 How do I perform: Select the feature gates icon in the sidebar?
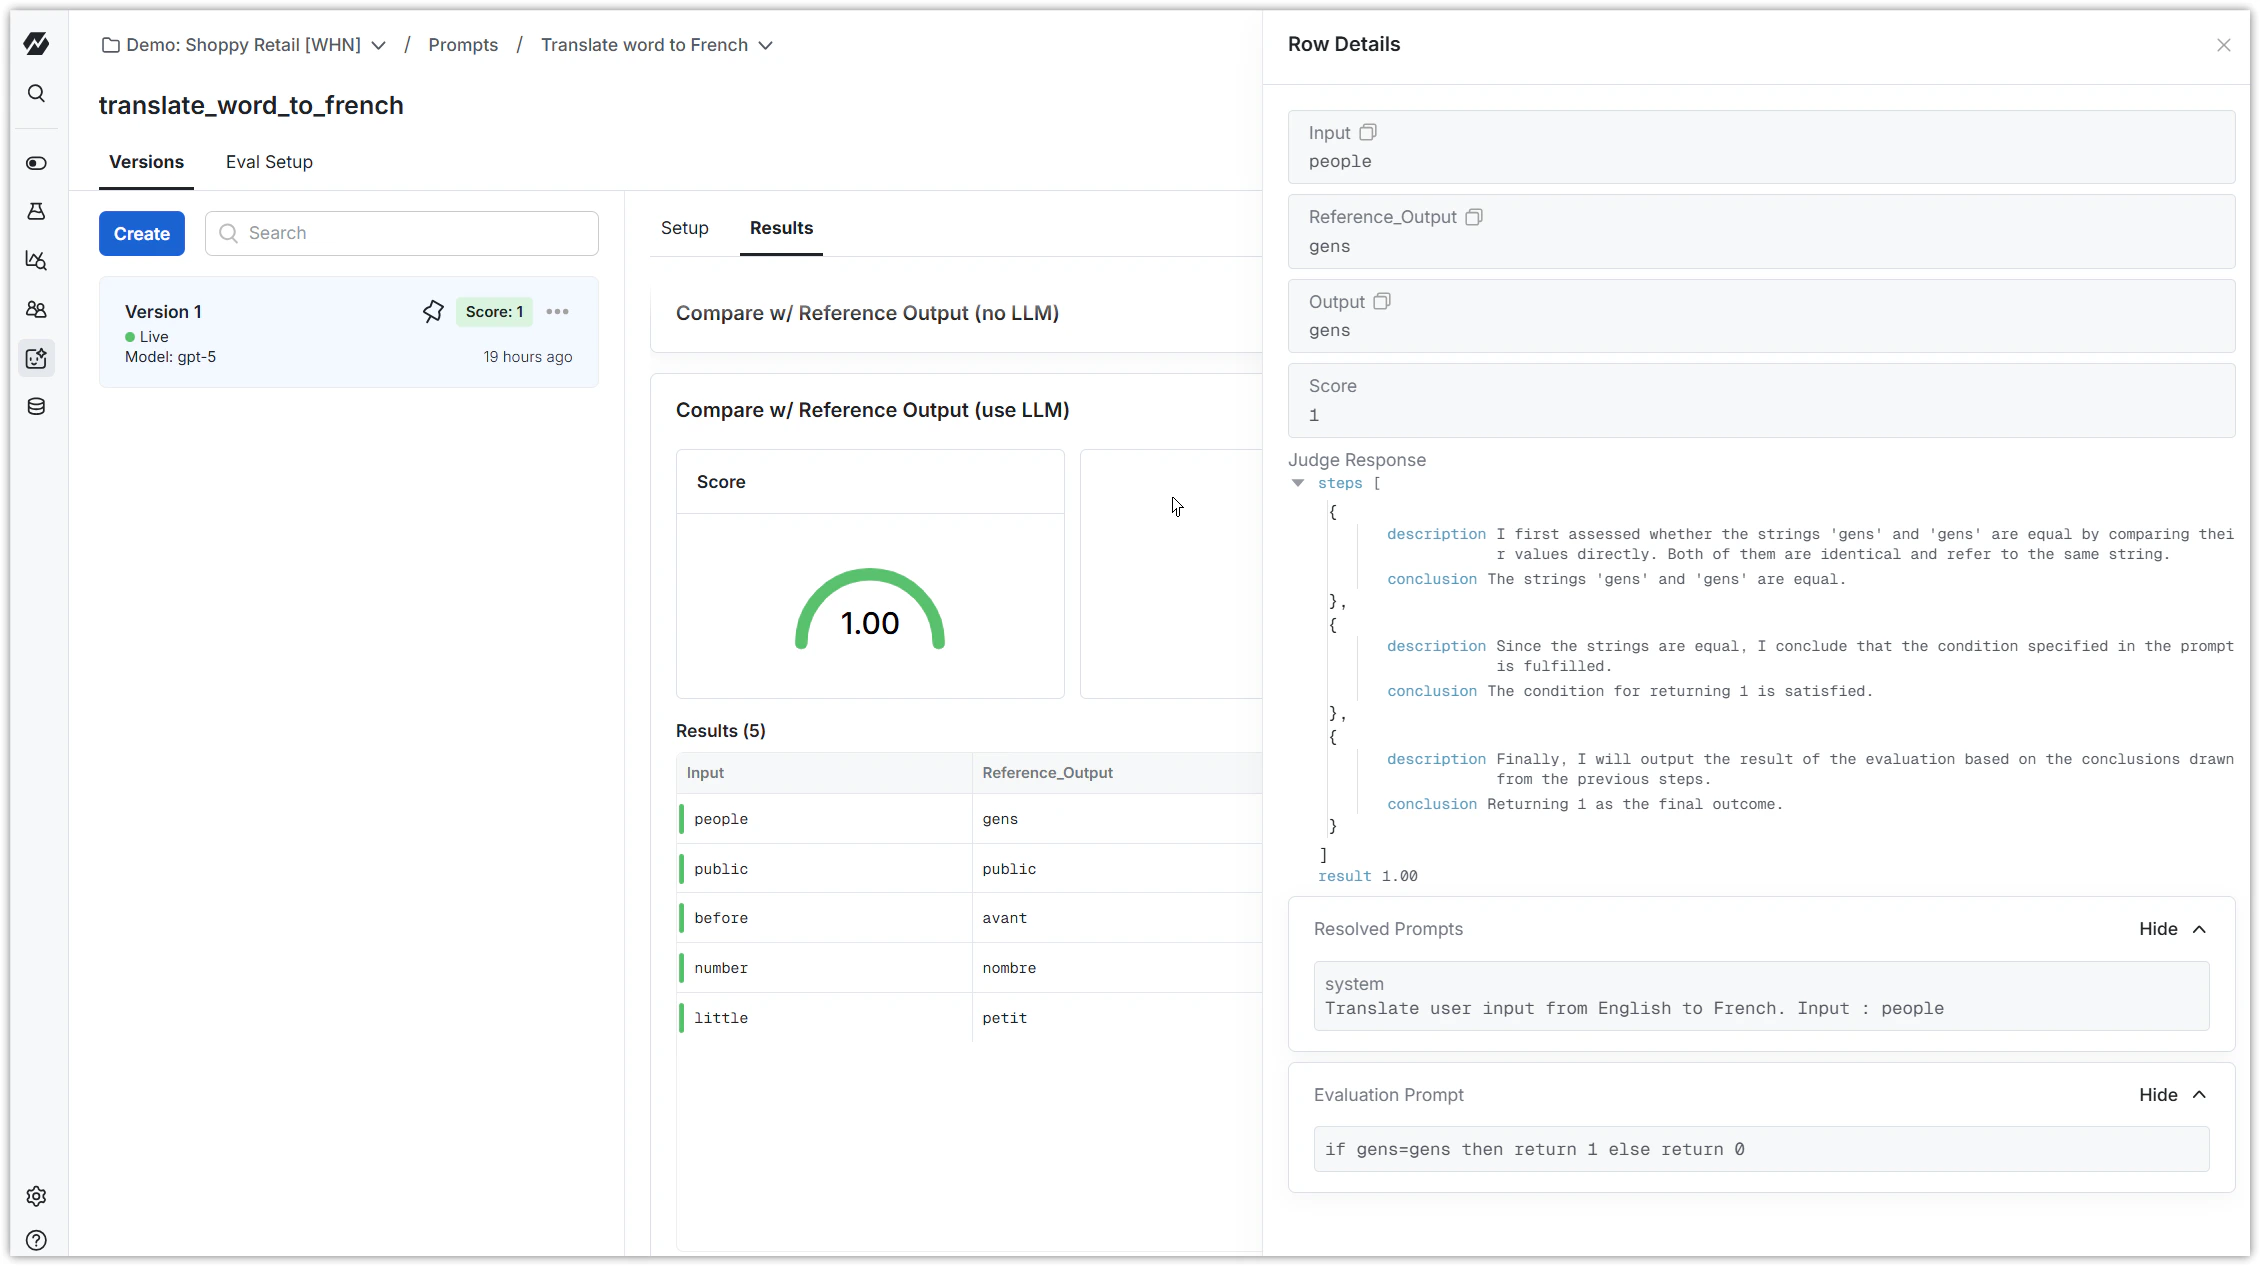(x=36, y=163)
